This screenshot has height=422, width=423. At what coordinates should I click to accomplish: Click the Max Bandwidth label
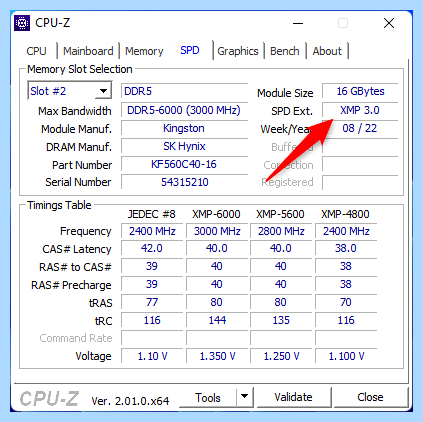tap(75, 111)
